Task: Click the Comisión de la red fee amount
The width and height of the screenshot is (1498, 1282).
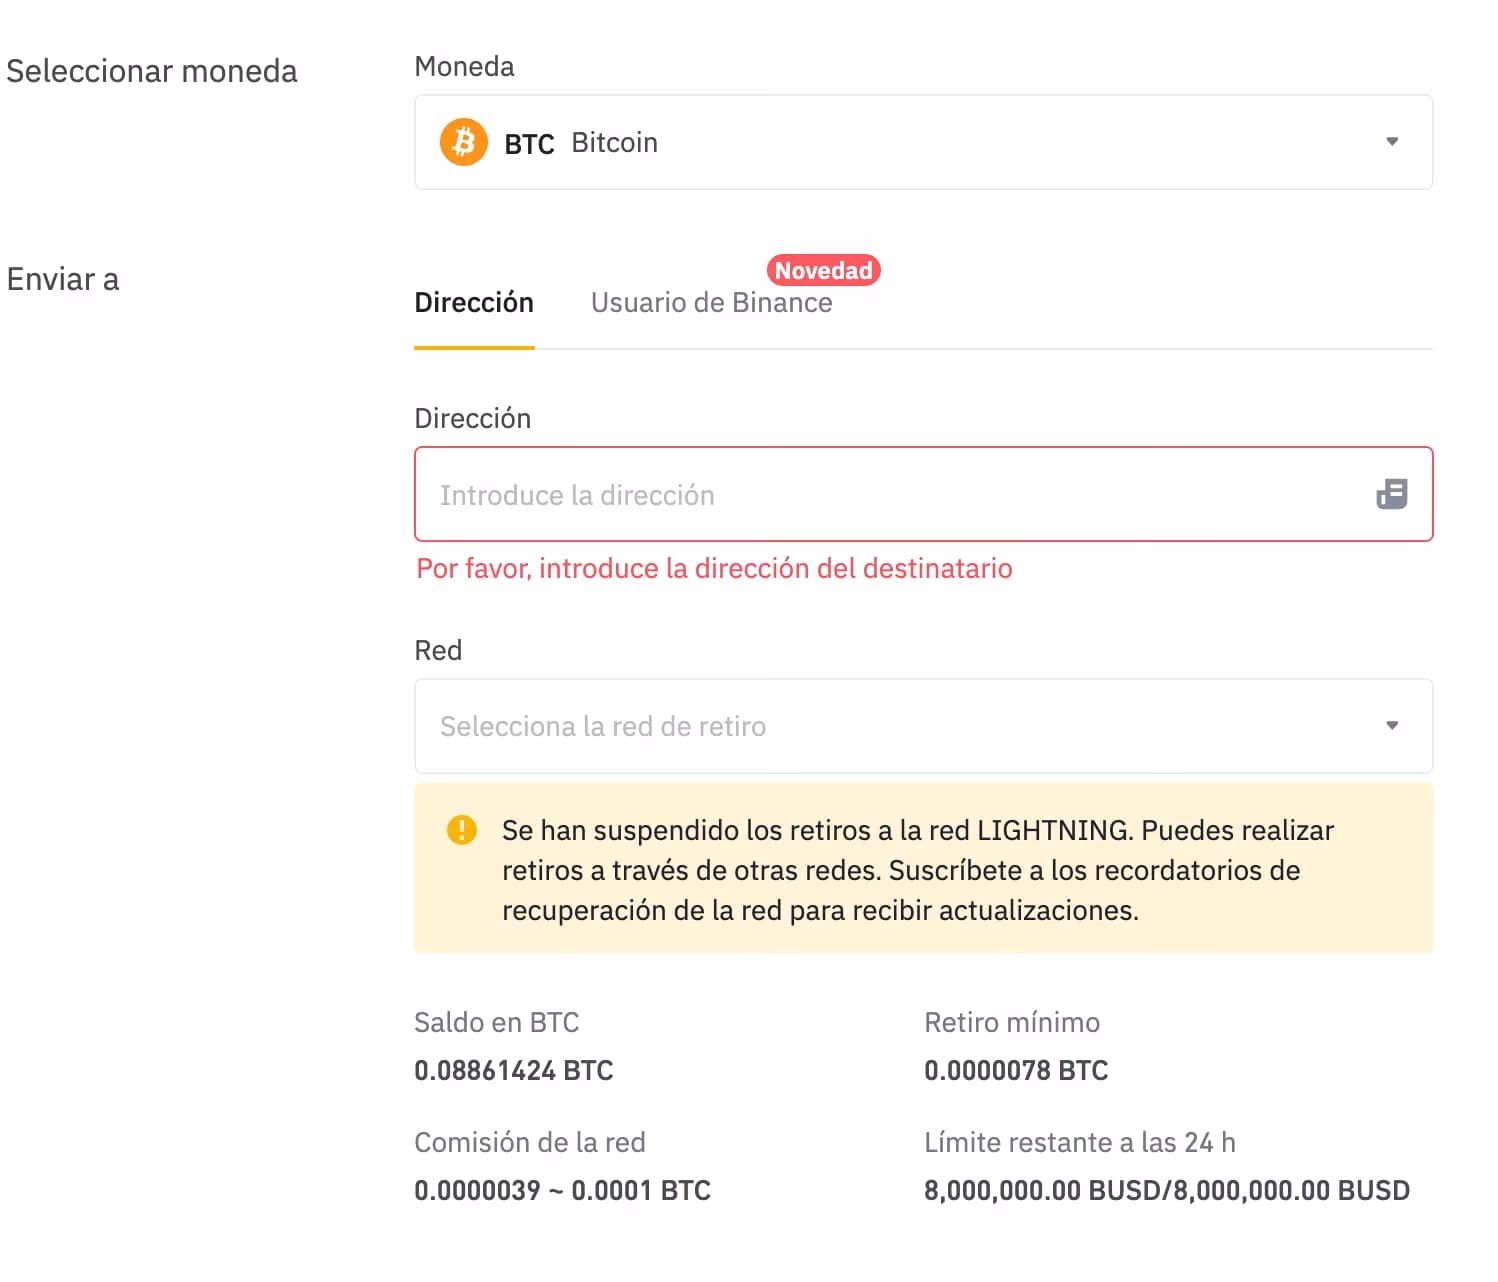Action: pyautogui.click(x=562, y=1190)
